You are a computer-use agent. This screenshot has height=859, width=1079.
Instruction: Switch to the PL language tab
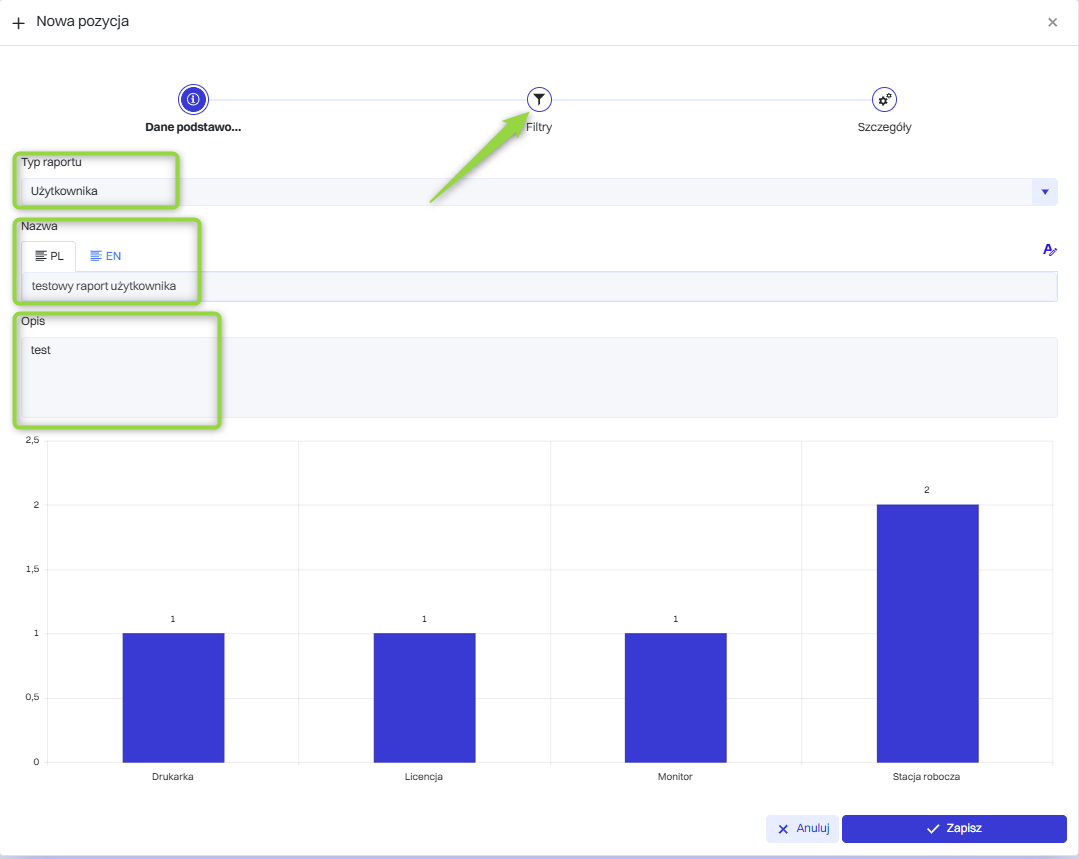click(49, 256)
